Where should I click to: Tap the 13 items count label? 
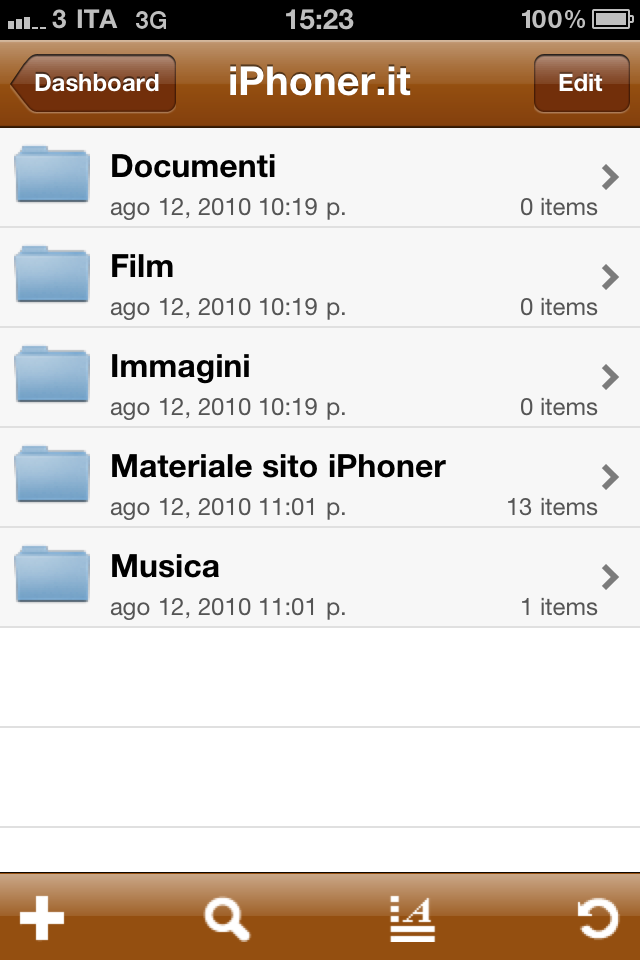pos(552,507)
